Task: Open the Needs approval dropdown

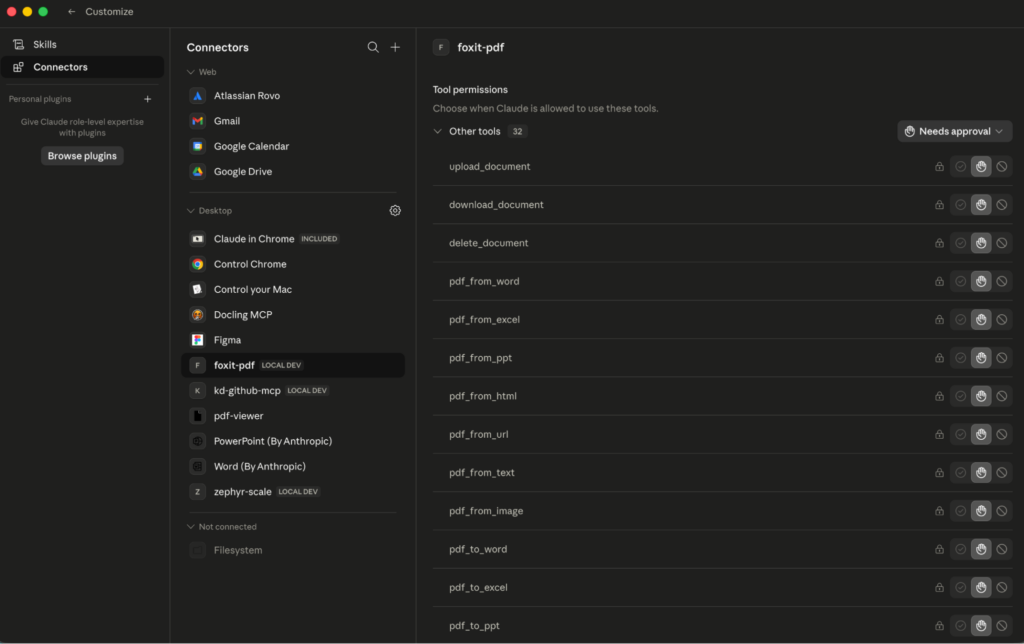Action: coord(954,131)
